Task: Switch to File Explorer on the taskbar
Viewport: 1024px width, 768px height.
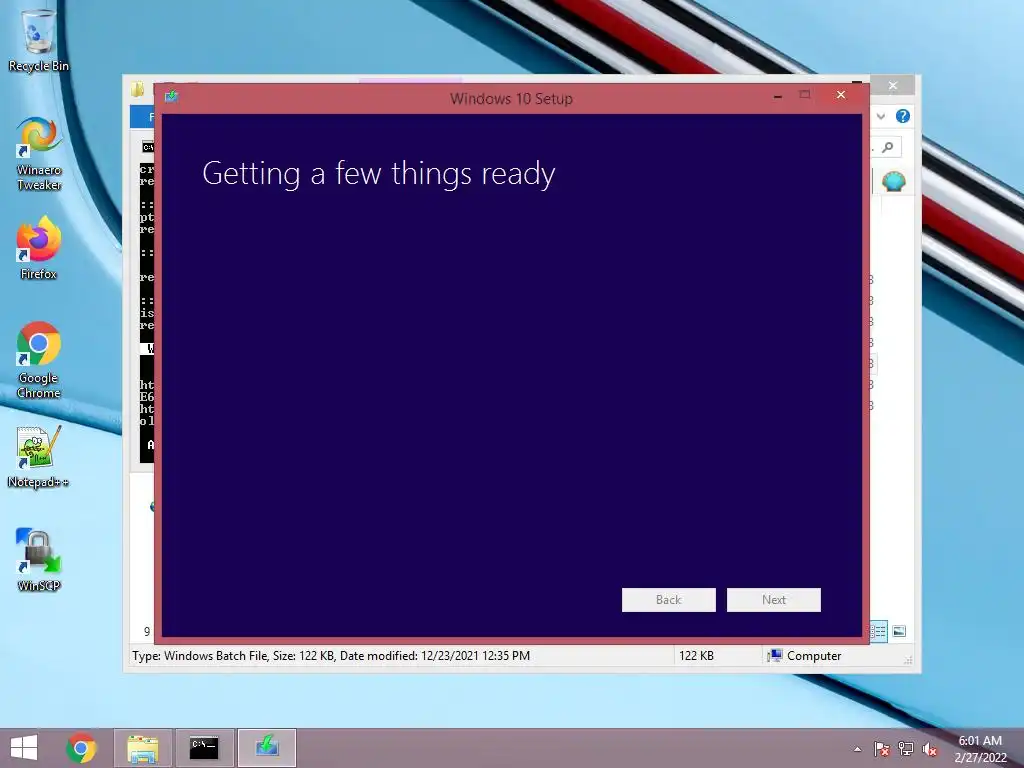Action: (143, 748)
